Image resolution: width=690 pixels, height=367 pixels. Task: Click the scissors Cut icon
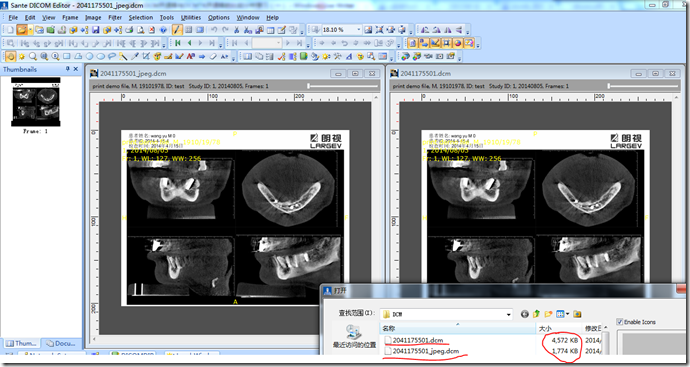(236, 30)
